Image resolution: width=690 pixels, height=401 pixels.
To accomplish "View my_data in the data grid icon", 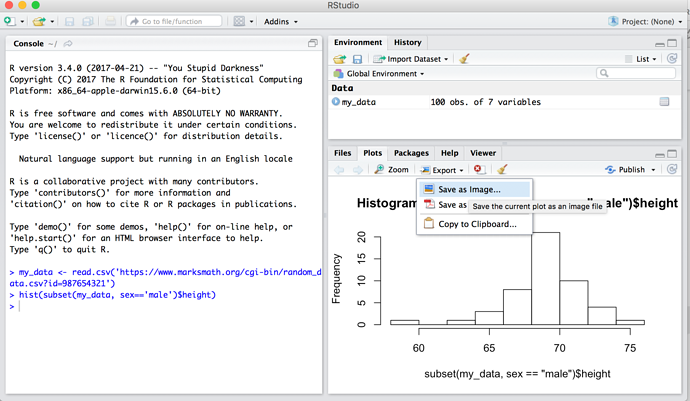I will [664, 102].
